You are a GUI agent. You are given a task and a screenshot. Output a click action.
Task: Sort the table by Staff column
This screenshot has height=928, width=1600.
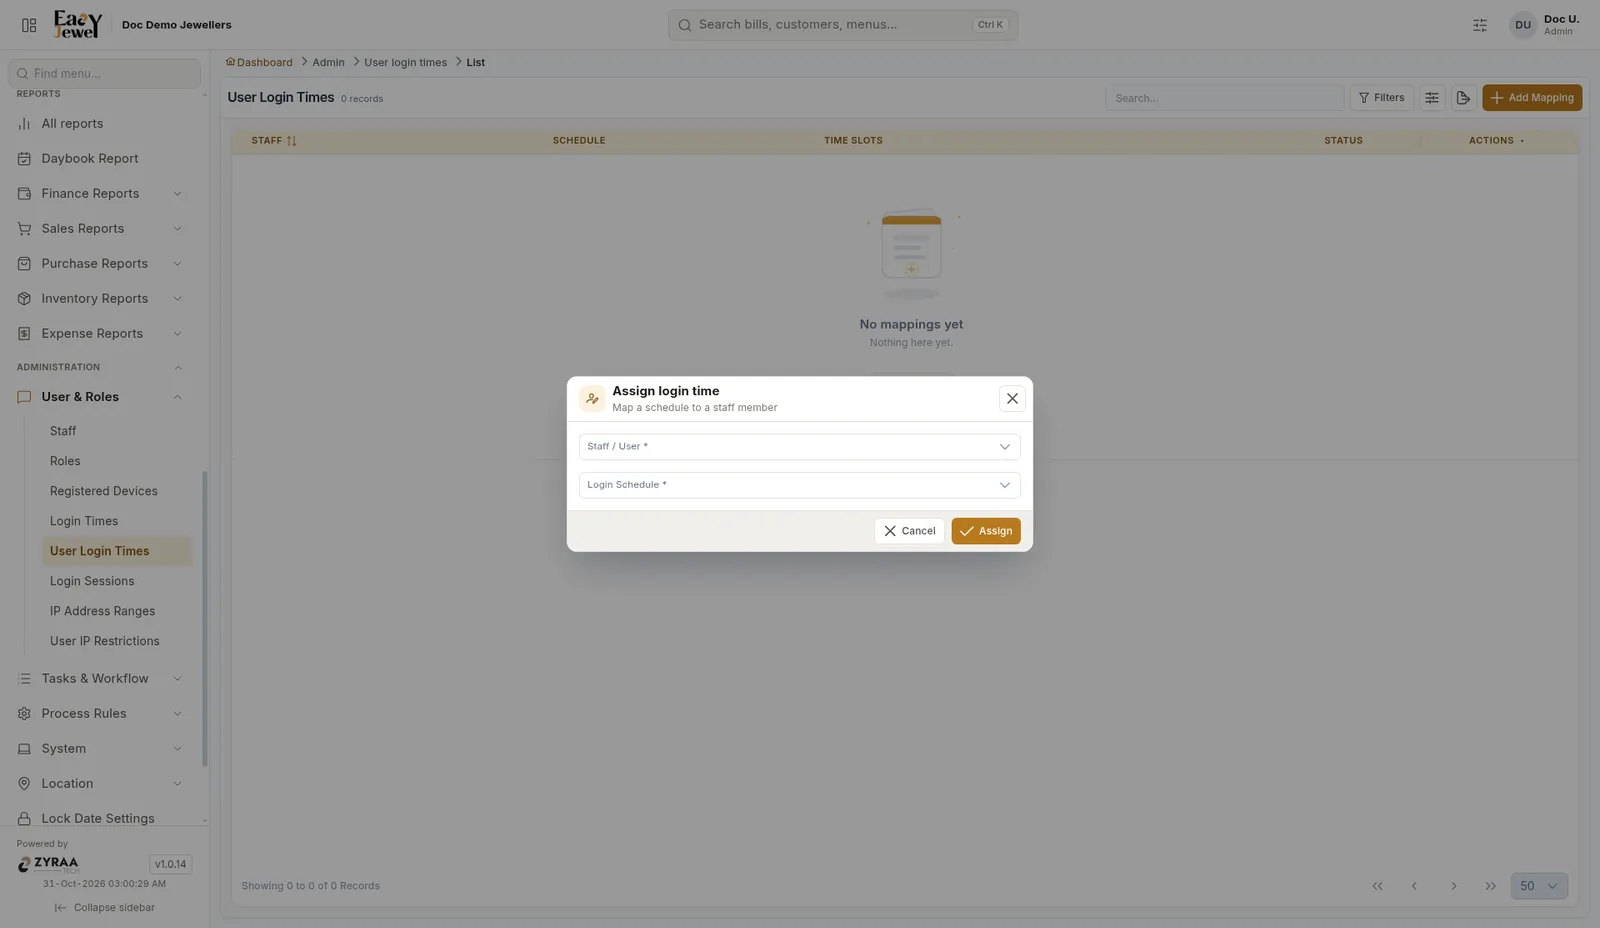click(274, 141)
